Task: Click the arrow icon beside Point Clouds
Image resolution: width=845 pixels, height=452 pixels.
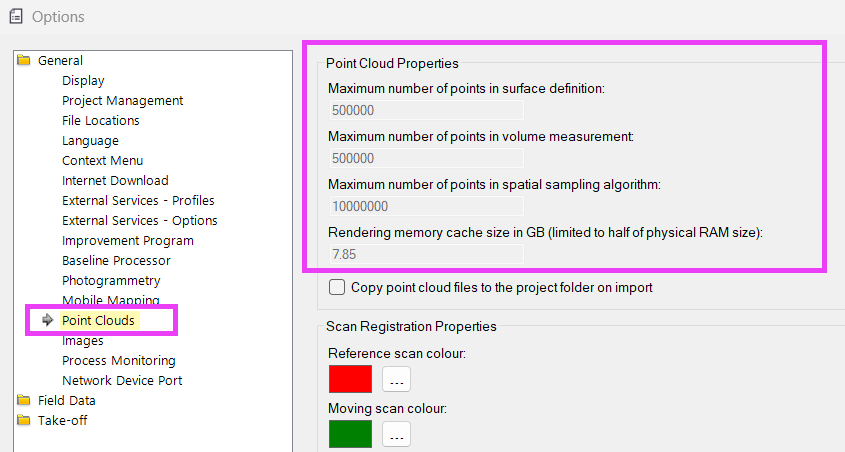Action: pos(47,321)
